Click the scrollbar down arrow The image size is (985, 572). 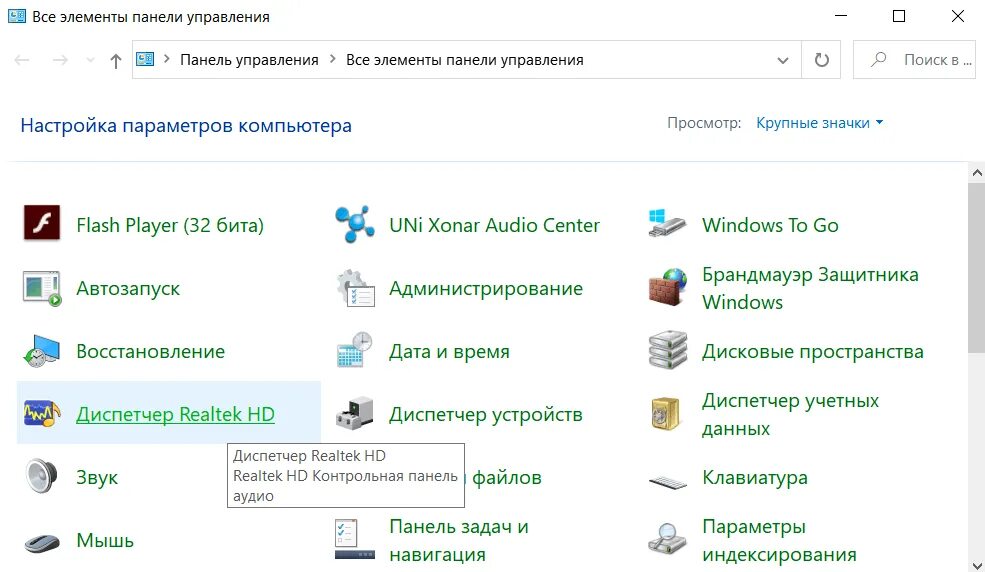click(977, 565)
